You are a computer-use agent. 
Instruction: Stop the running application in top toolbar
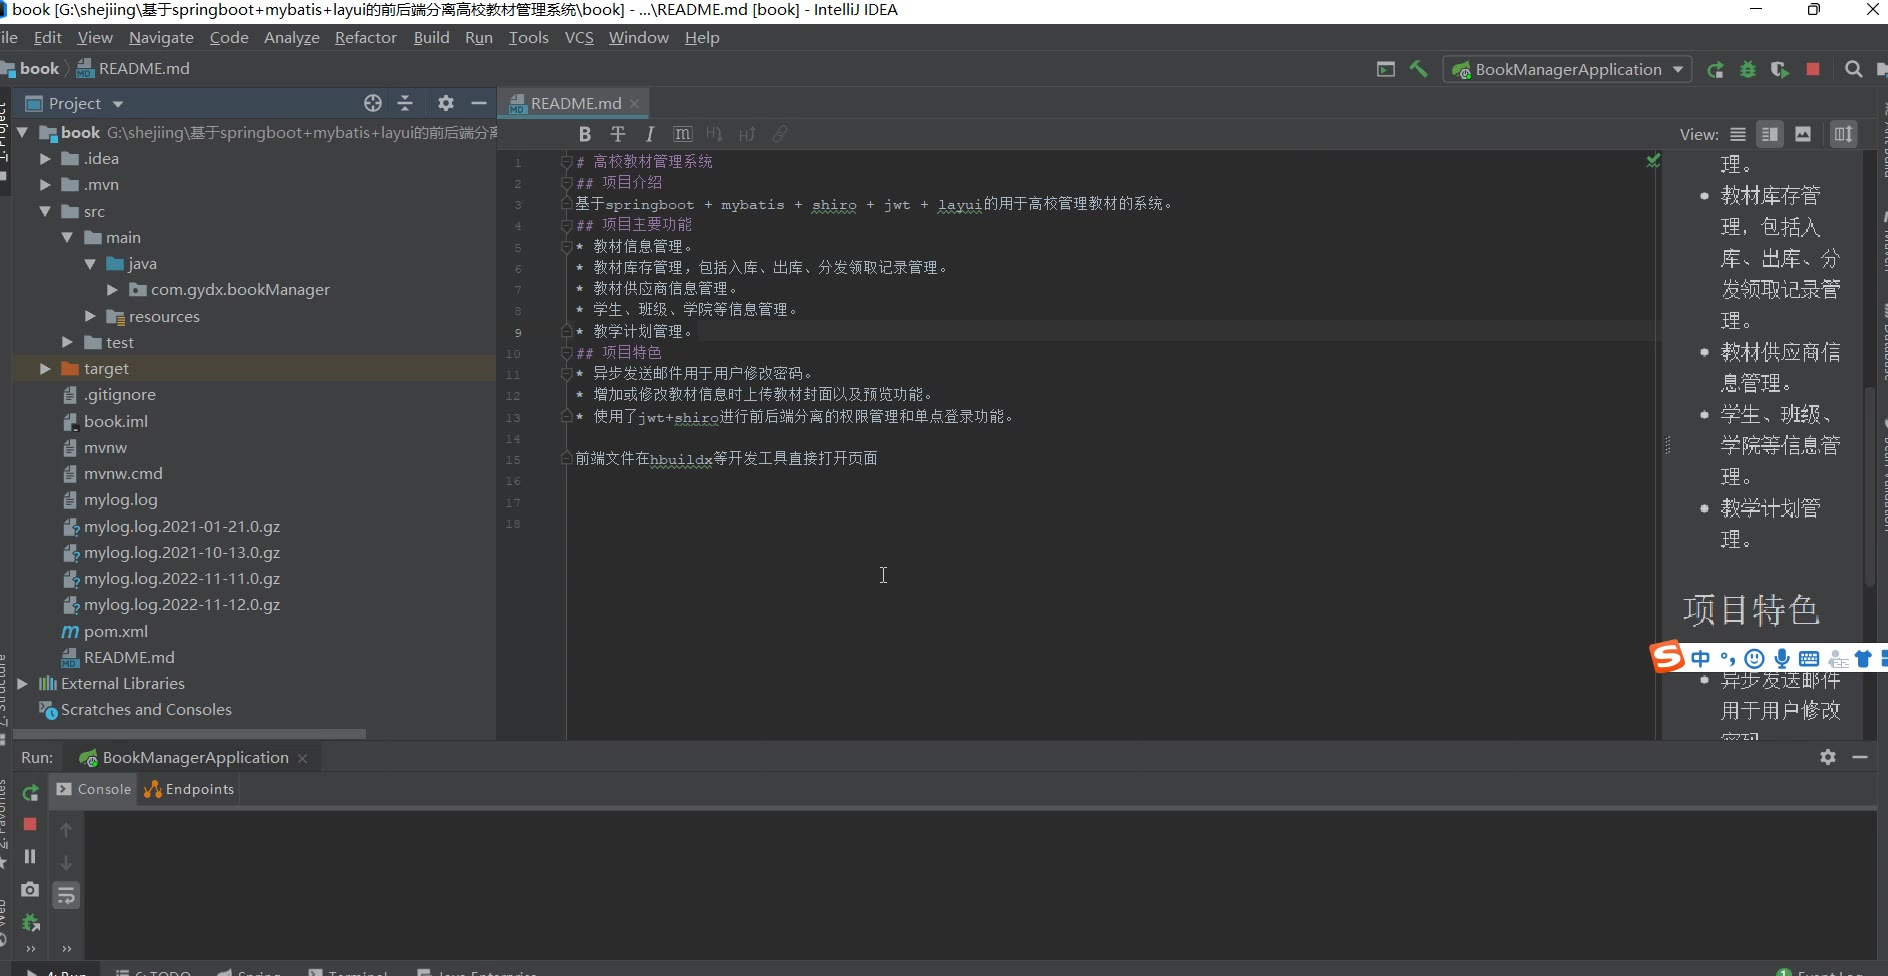click(x=1813, y=69)
